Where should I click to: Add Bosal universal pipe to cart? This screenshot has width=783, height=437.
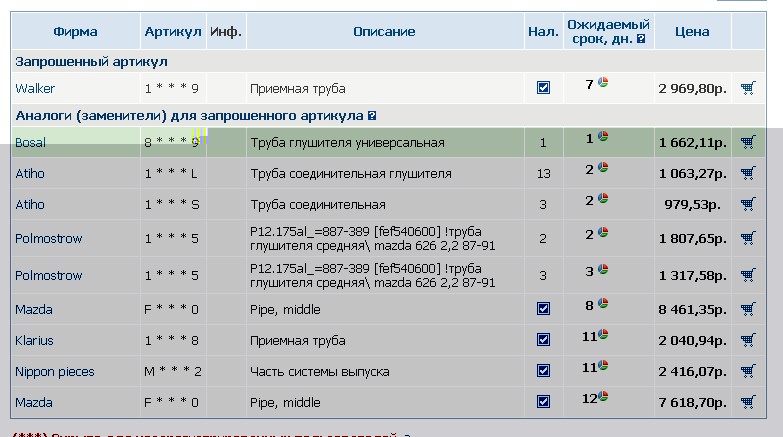pyautogui.click(x=748, y=142)
